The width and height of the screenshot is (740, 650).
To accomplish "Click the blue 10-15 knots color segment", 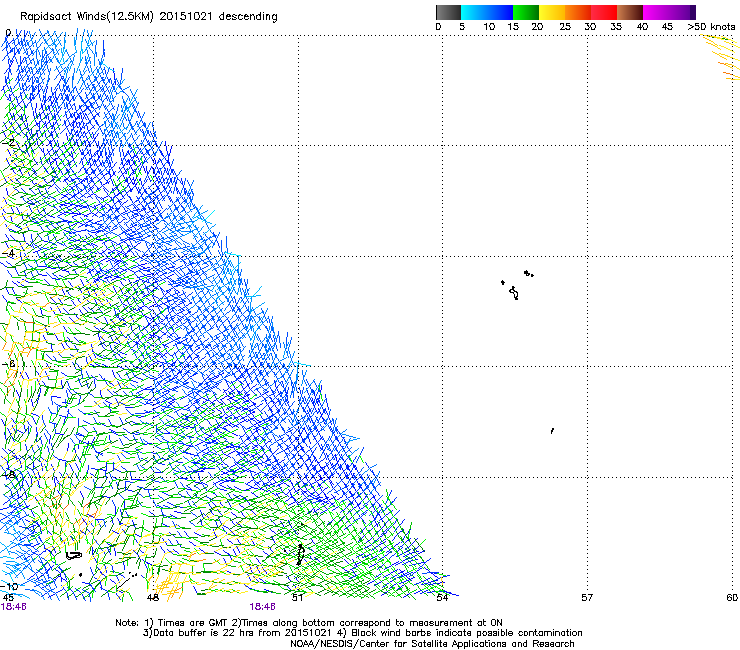I will click(x=500, y=12).
